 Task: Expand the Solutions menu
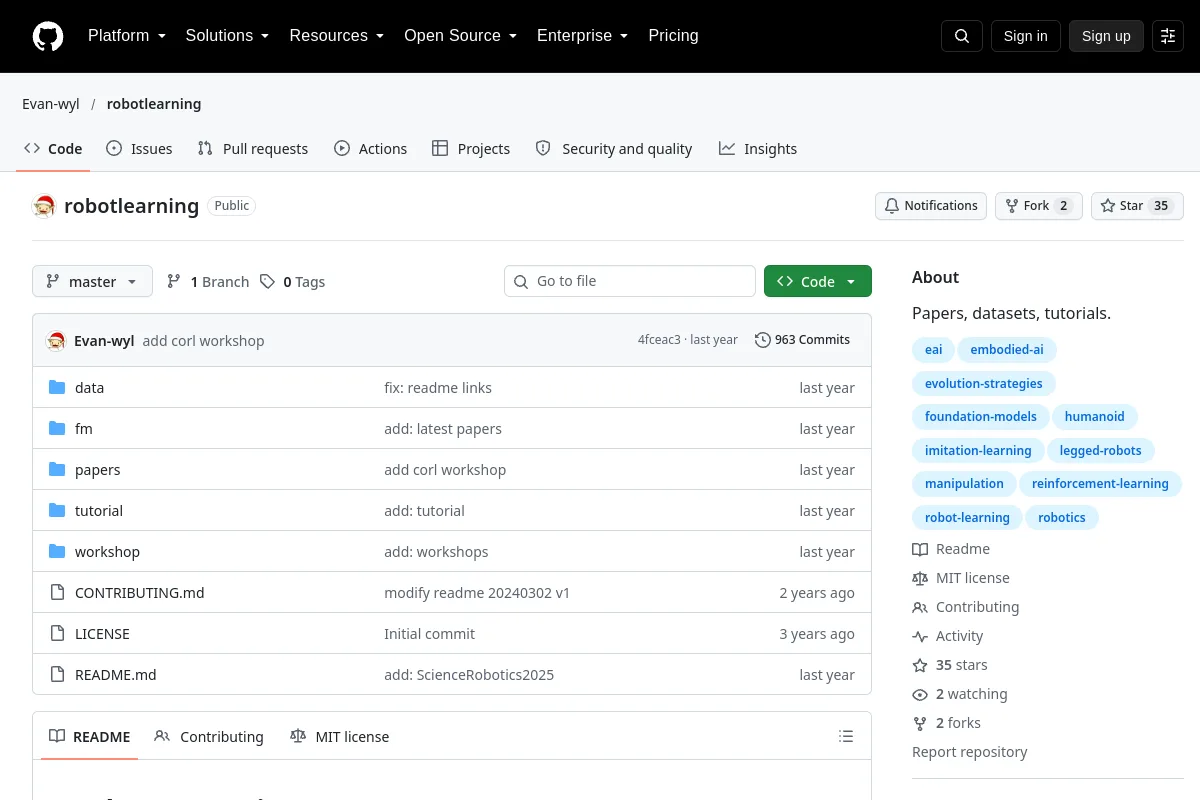tap(228, 36)
